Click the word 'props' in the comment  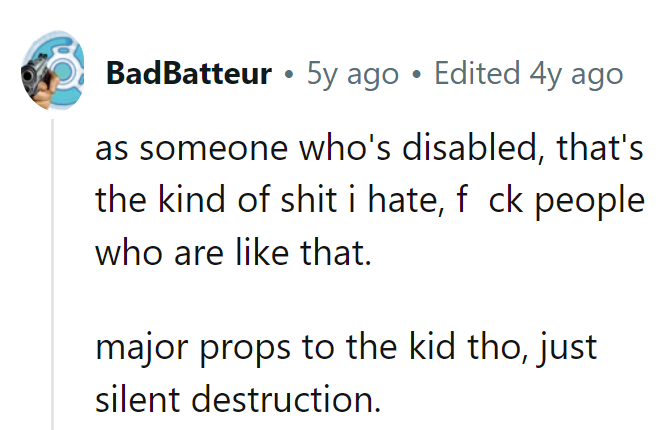pos(245,349)
